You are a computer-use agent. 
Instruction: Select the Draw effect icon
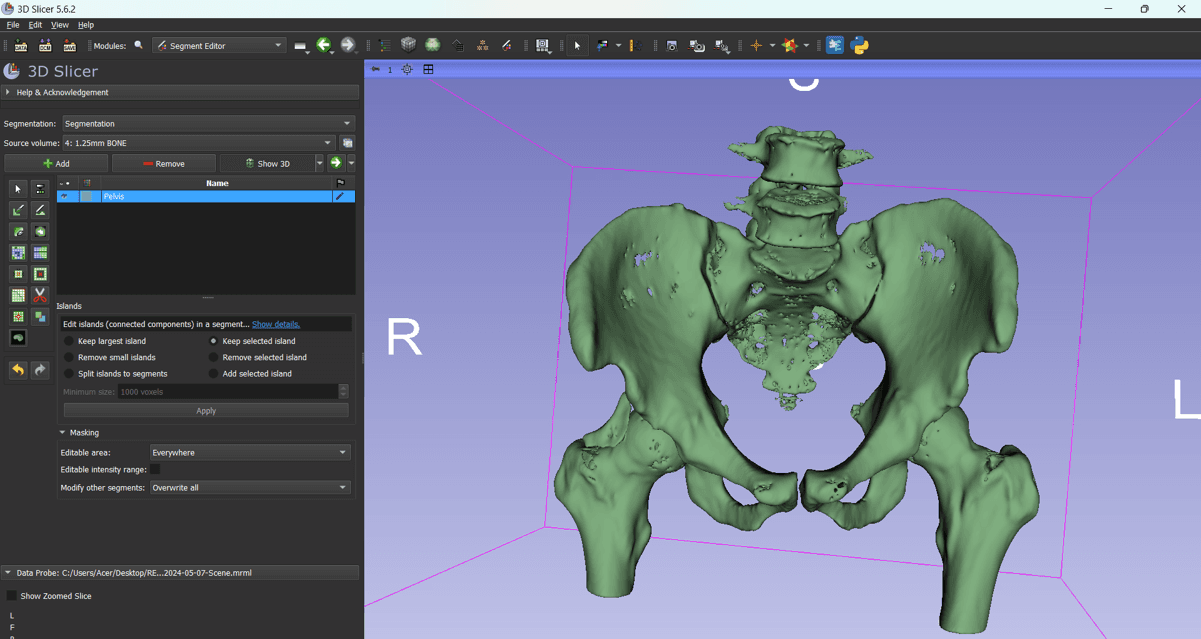[40, 210]
